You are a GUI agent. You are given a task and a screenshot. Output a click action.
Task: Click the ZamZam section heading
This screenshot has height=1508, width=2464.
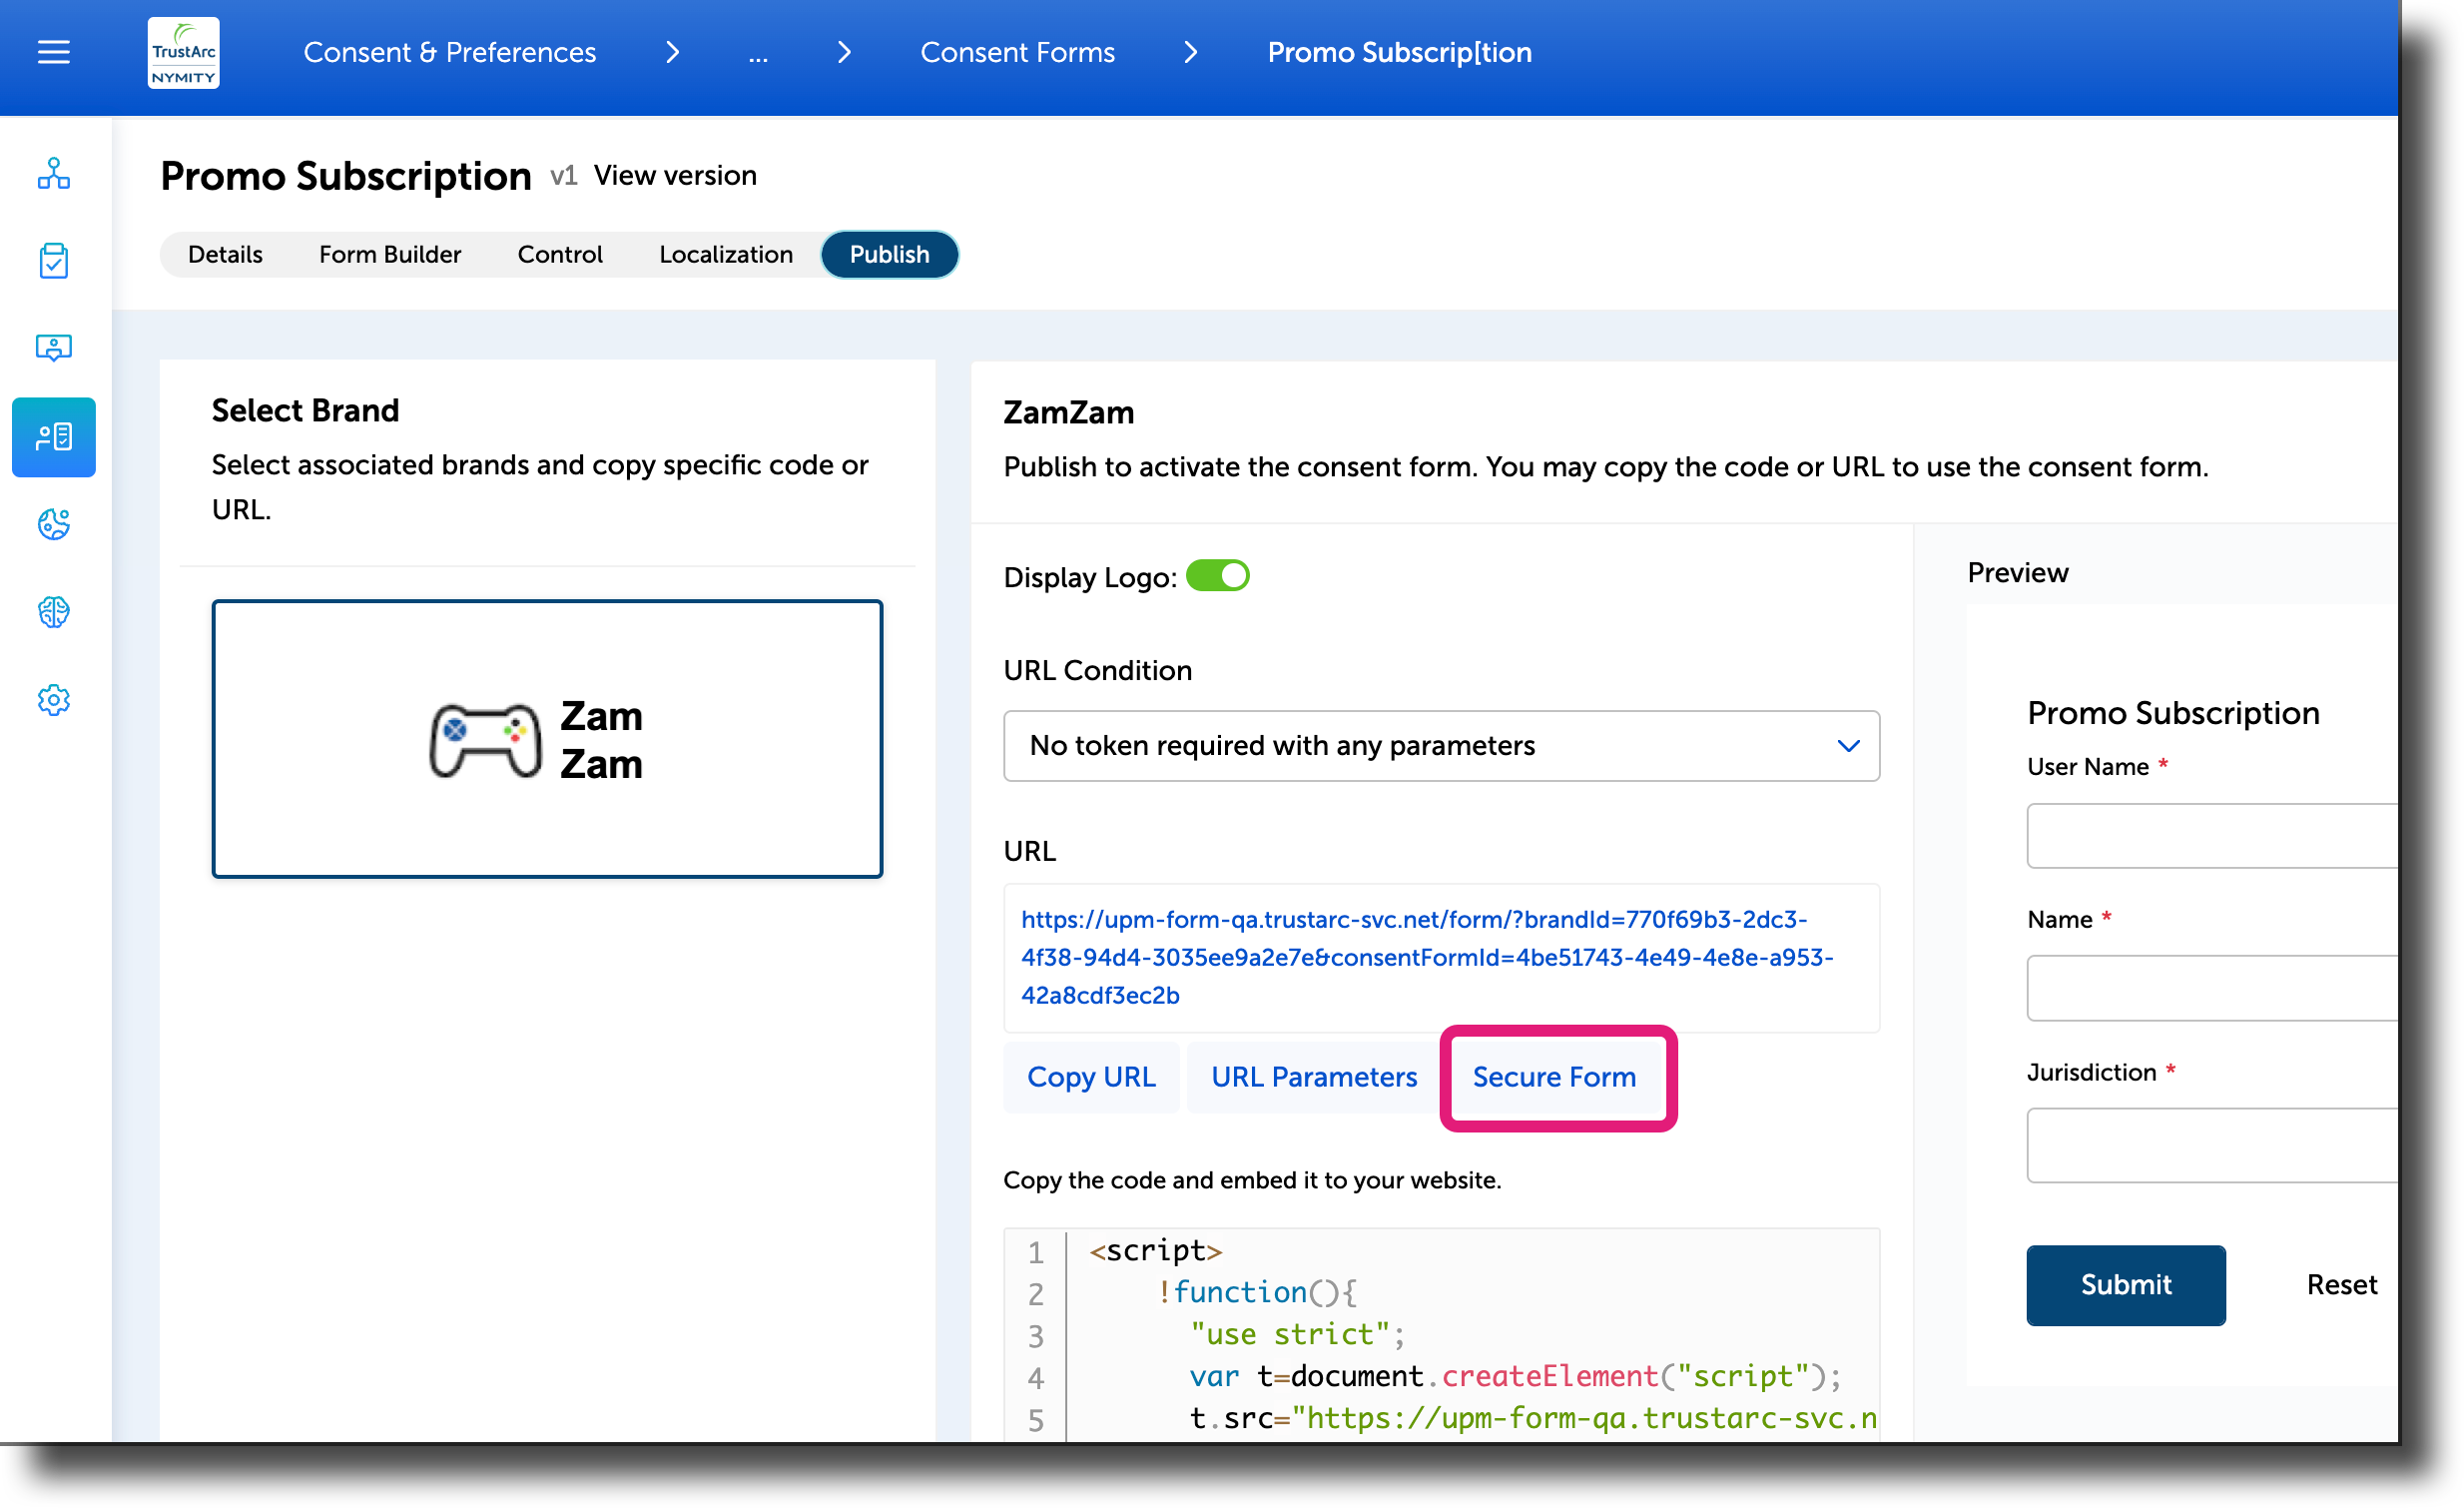click(x=1069, y=412)
